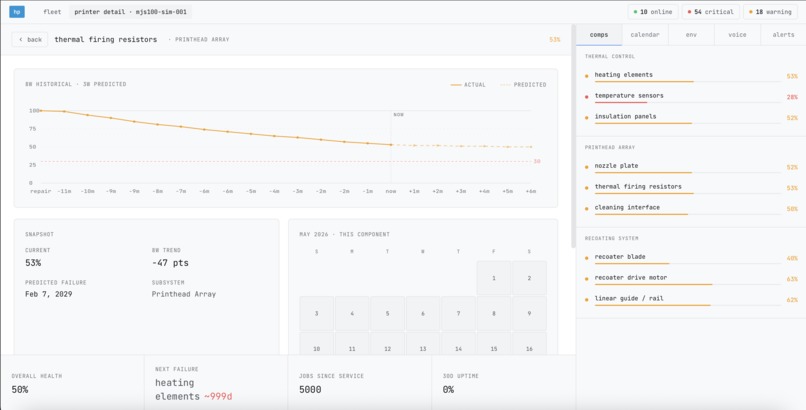Screen dimensions: 806x410
Task: Select May 2 in the calendar
Action: click(x=529, y=278)
